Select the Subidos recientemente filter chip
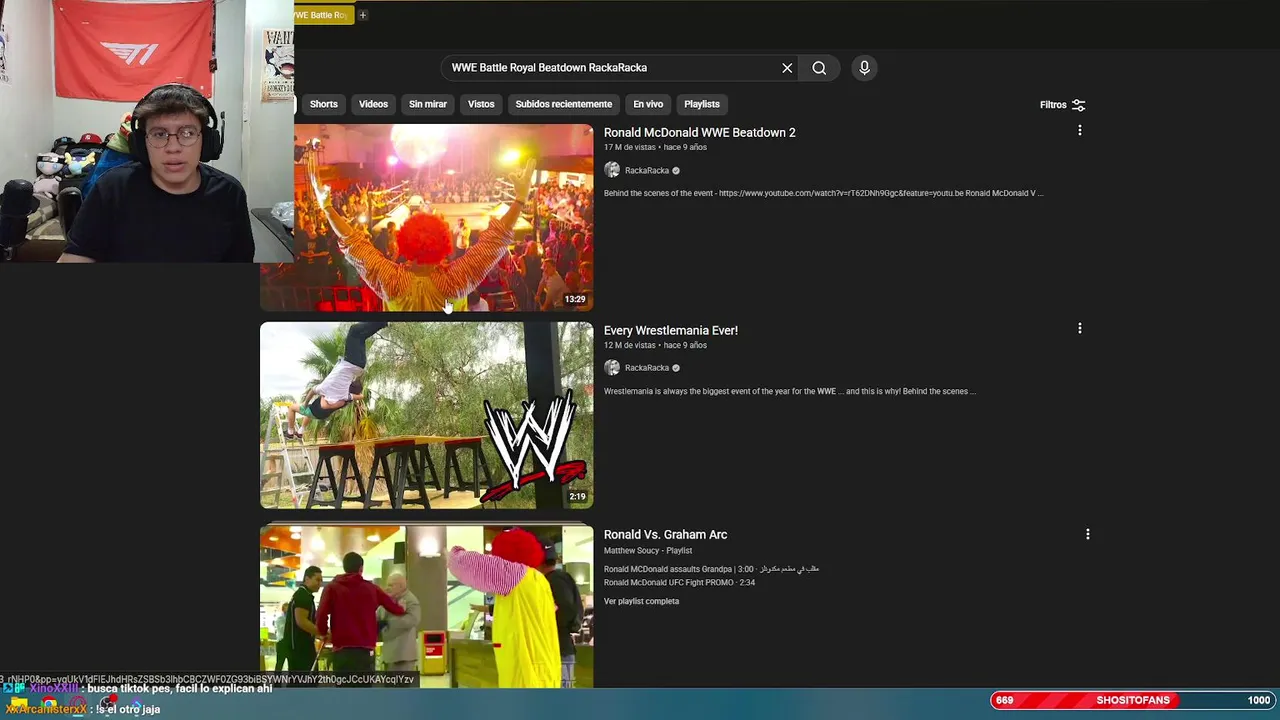The height and width of the screenshot is (720, 1280). (564, 104)
